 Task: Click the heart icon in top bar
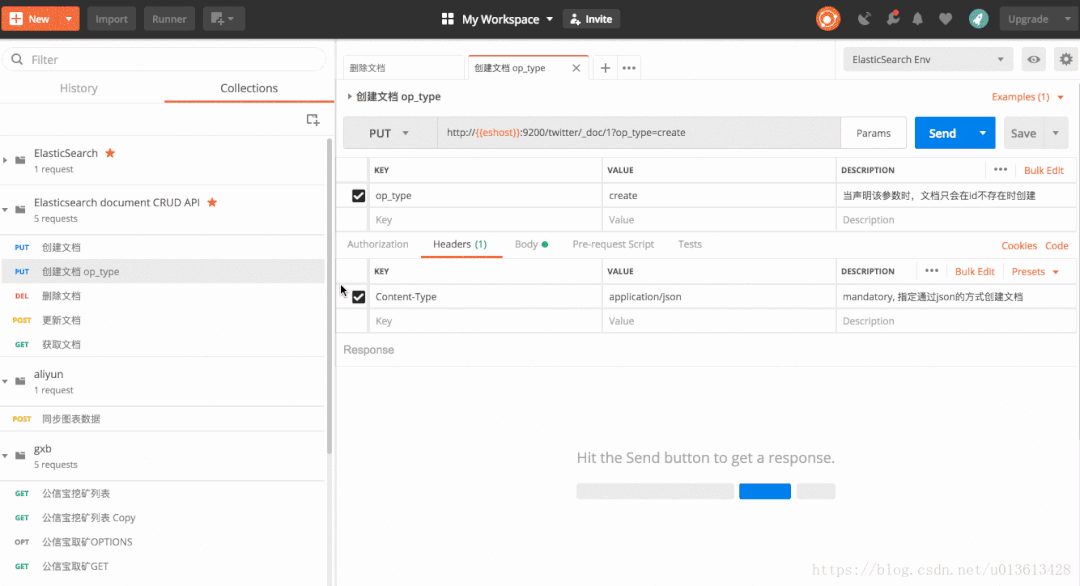pyautogui.click(x=945, y=19)
